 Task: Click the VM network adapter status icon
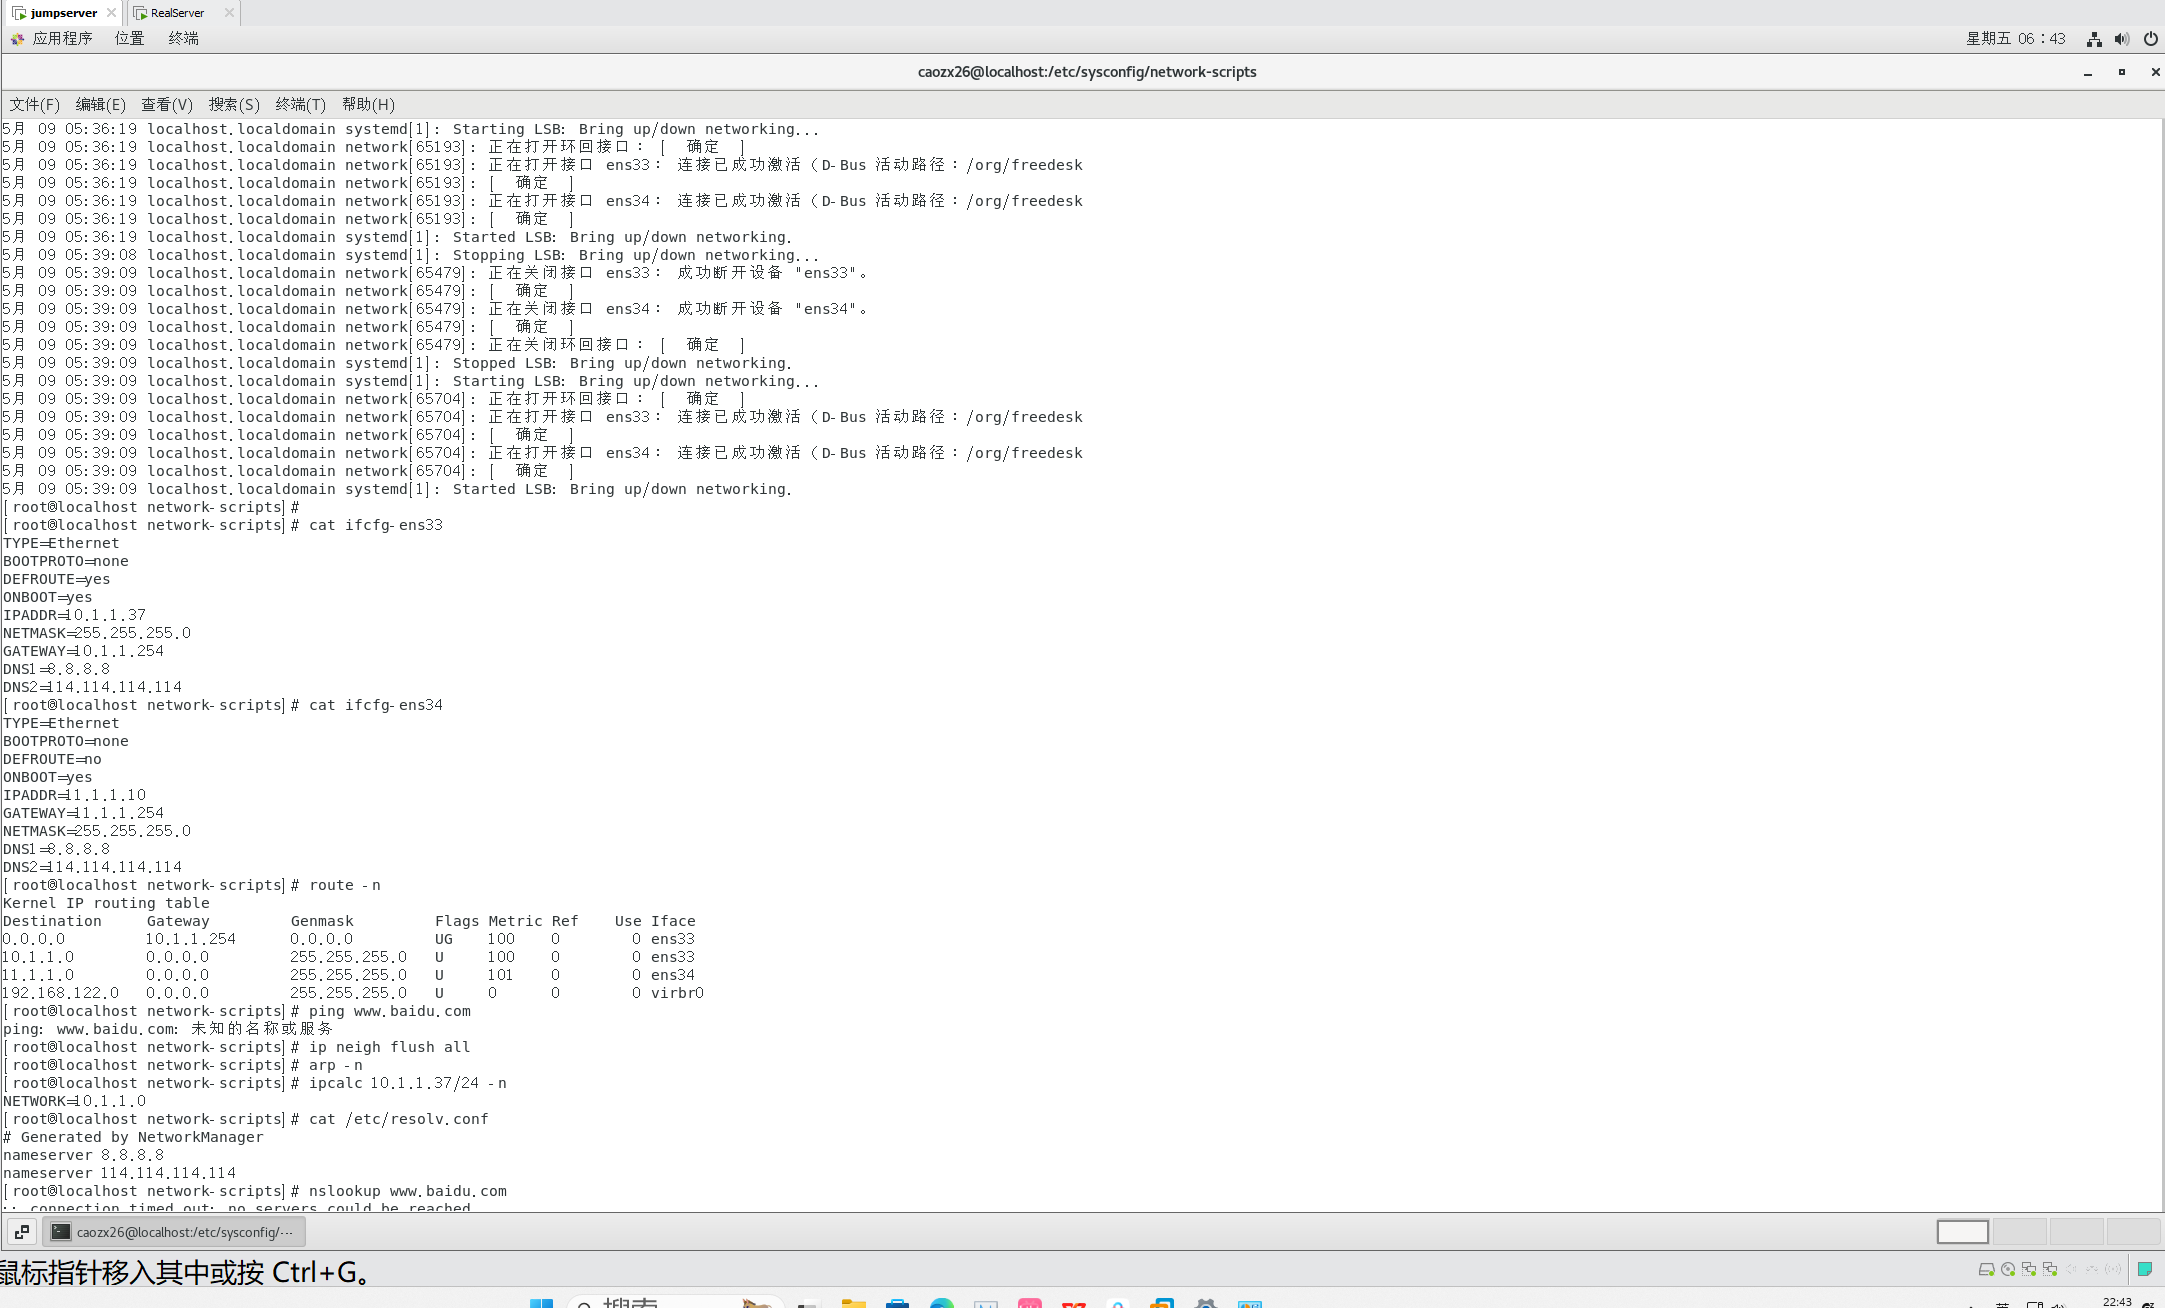(x=2029, y=1269)
